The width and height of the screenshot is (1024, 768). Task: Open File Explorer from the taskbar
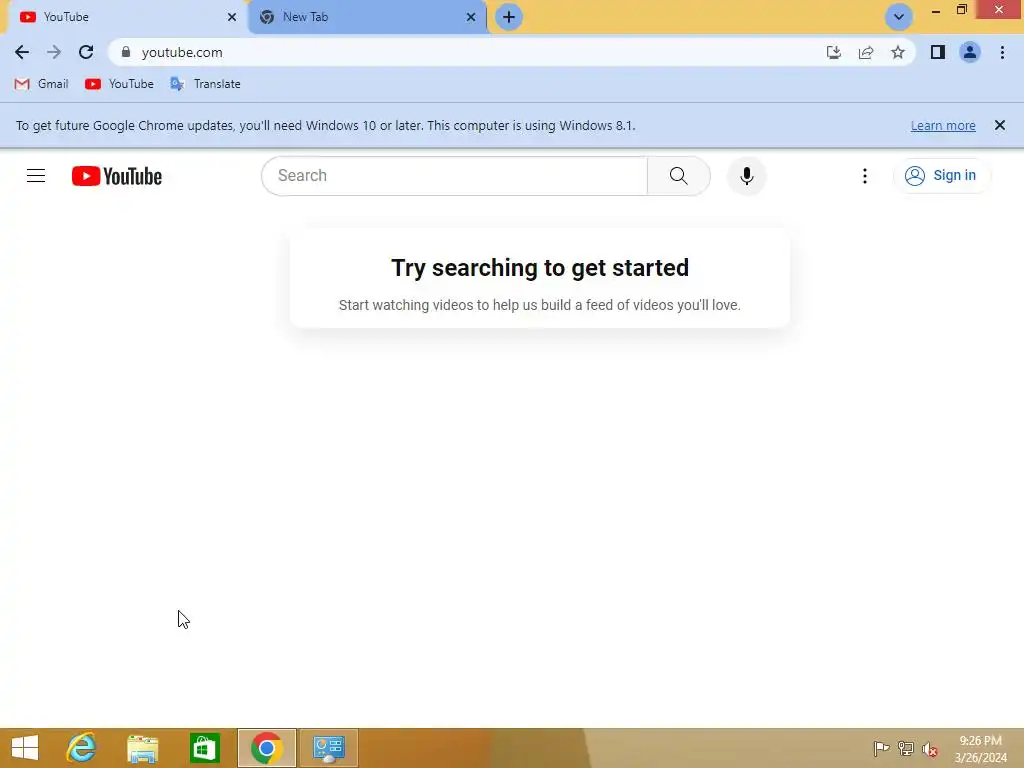point(142,748)
